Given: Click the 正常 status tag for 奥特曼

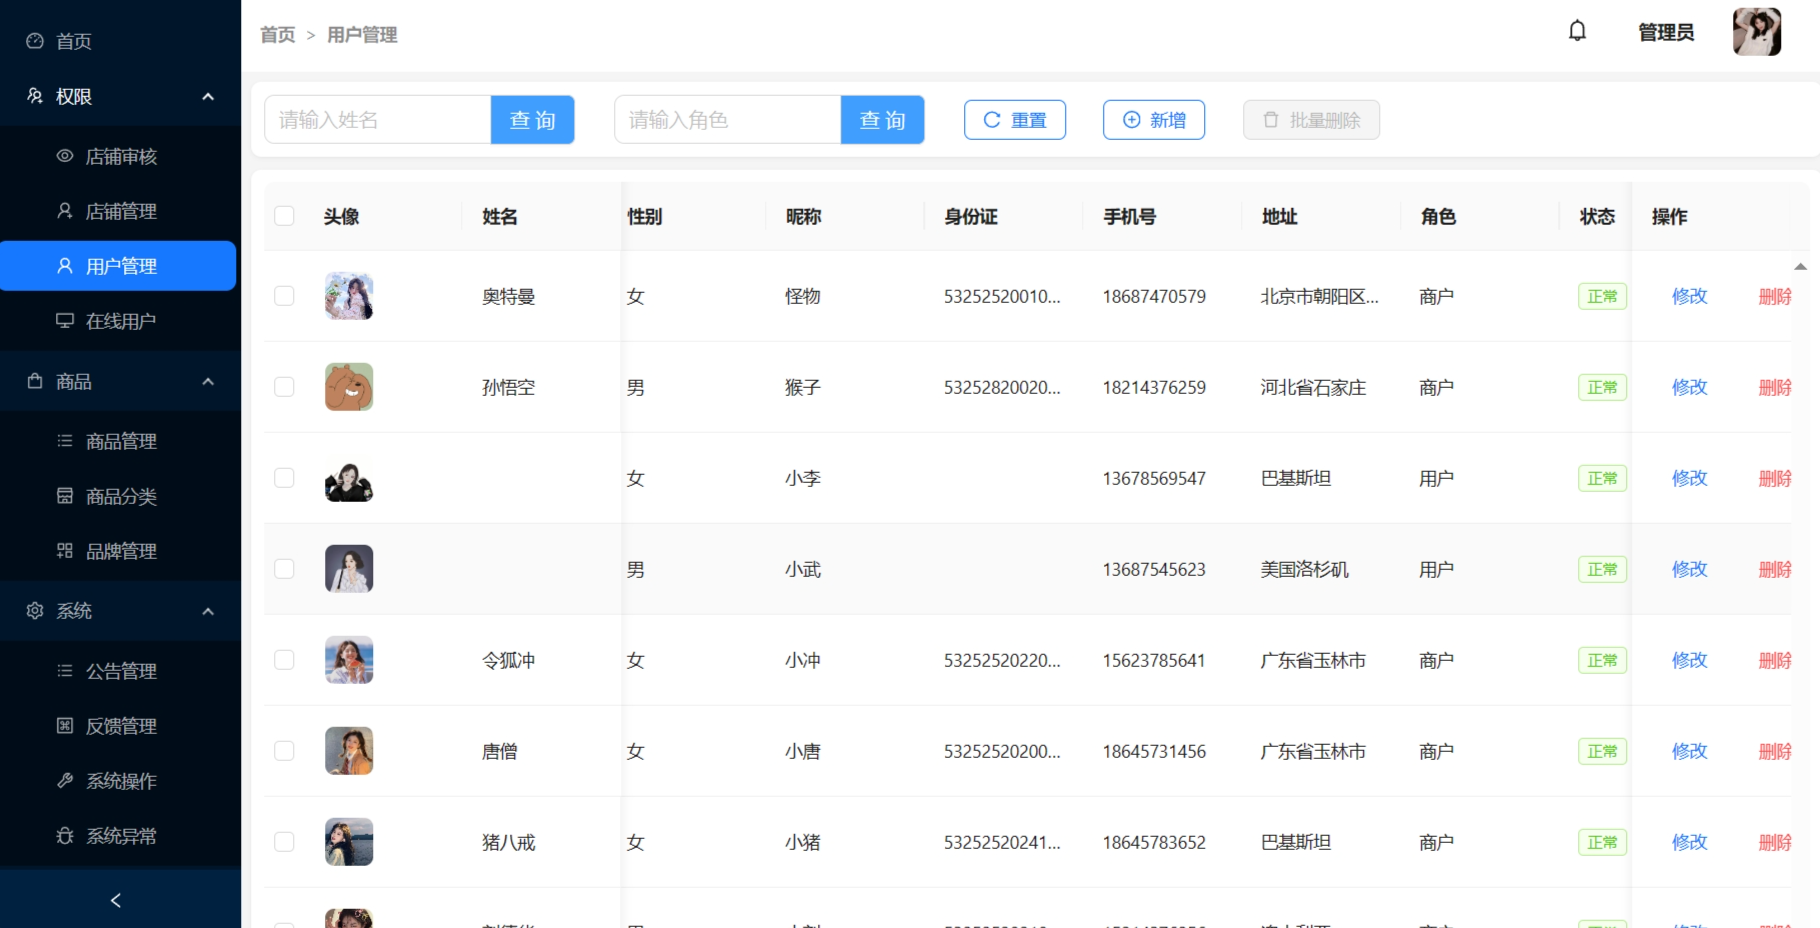Looking at the screenshot, I should click(x=1602, y=296).
